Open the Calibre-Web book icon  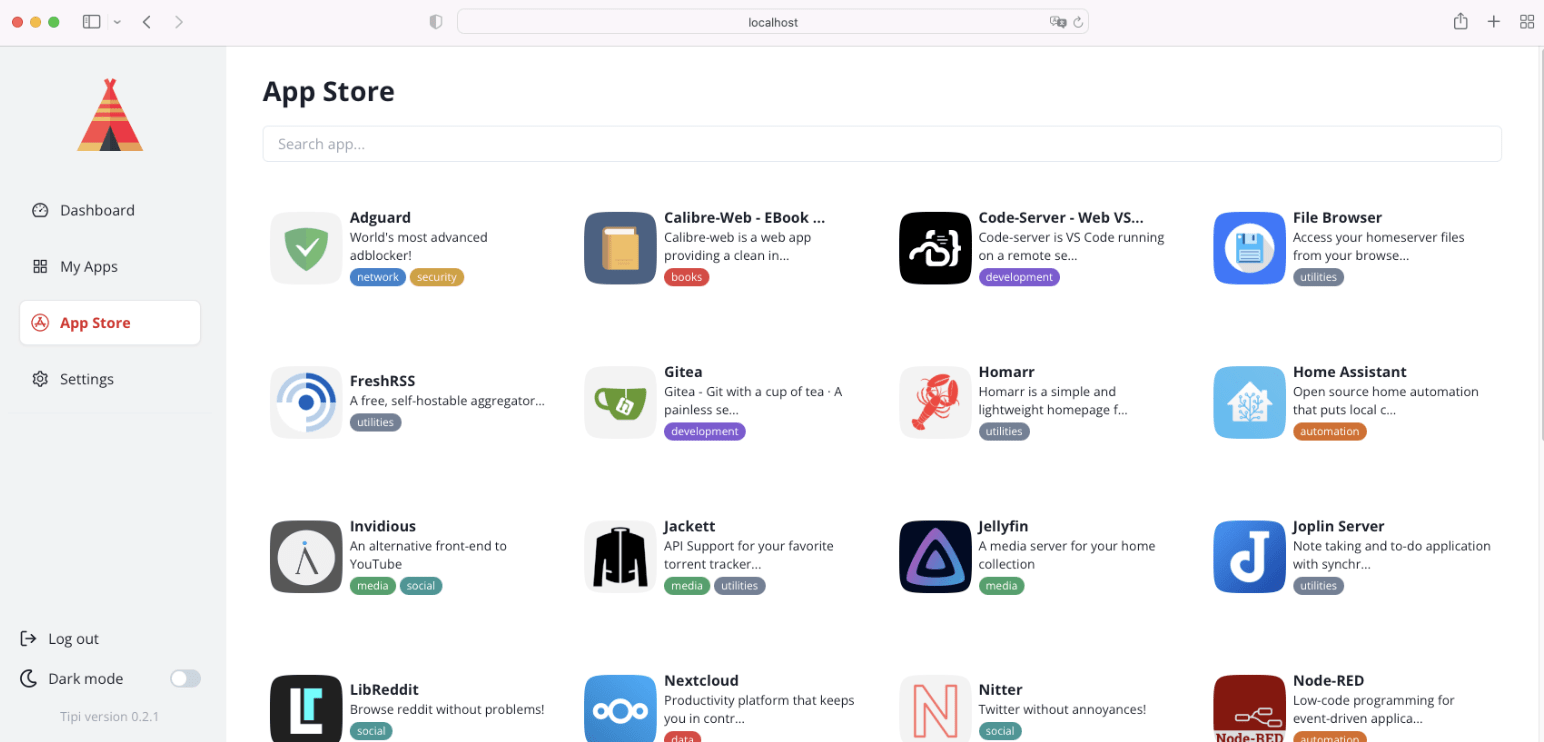pyautogui.click(x=620, y=248)
